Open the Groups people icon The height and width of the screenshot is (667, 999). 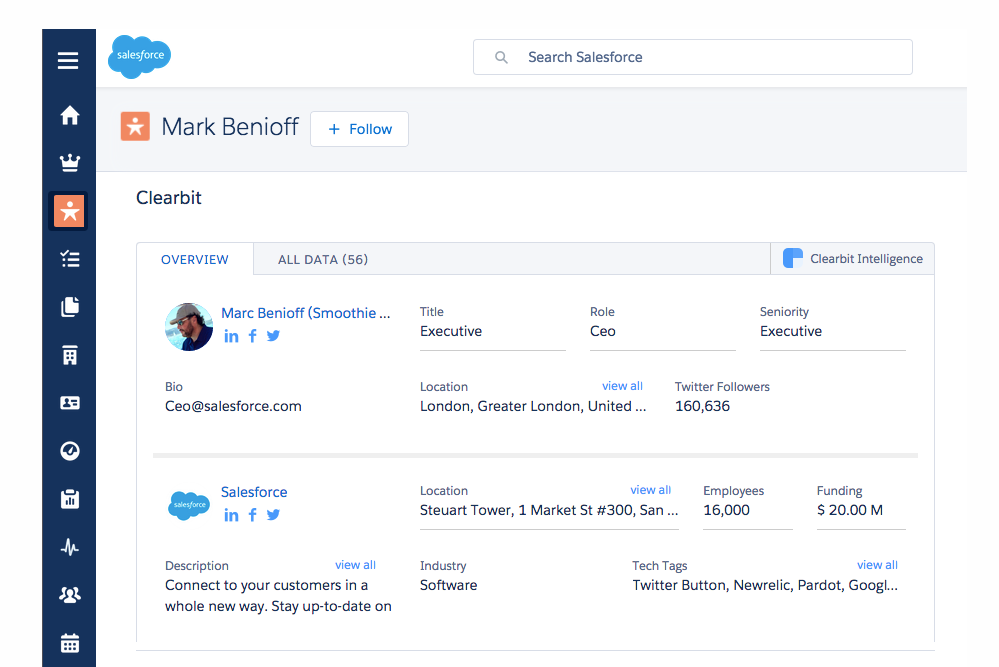(x=69, y=595)
